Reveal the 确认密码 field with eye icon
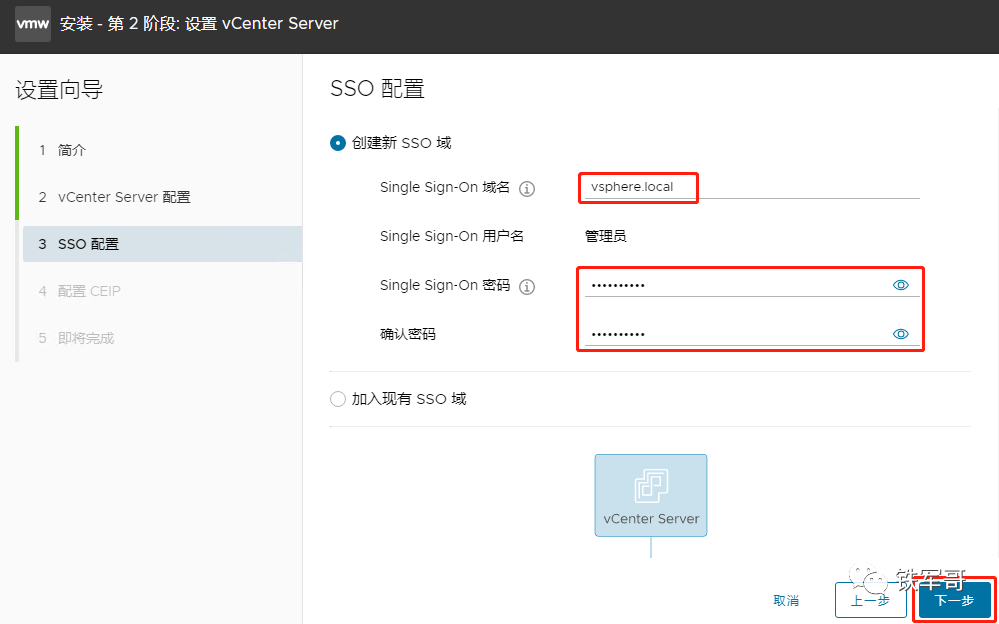The width and height of the screenshot is (999, 624). (900, 334)
